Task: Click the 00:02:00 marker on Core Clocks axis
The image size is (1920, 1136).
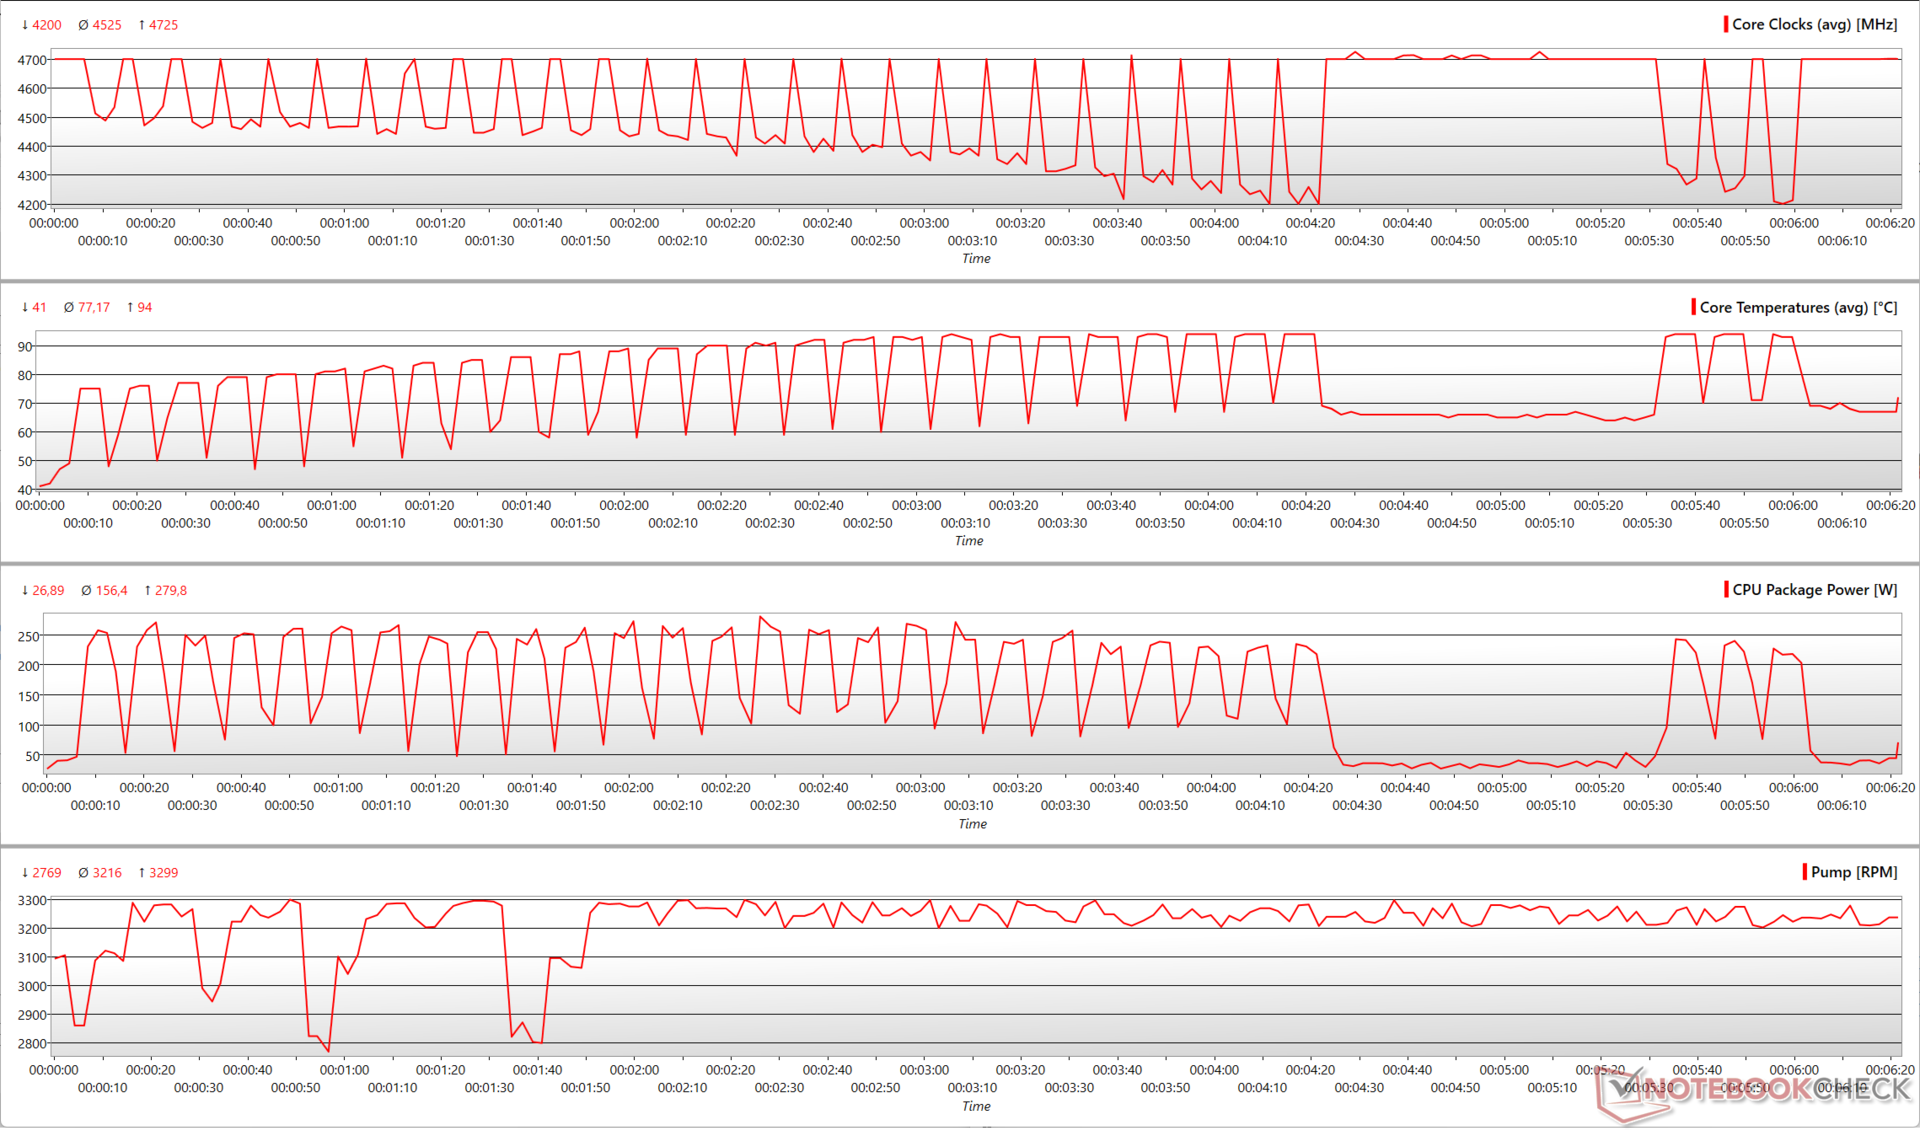Action: click(x=634, y=223)
